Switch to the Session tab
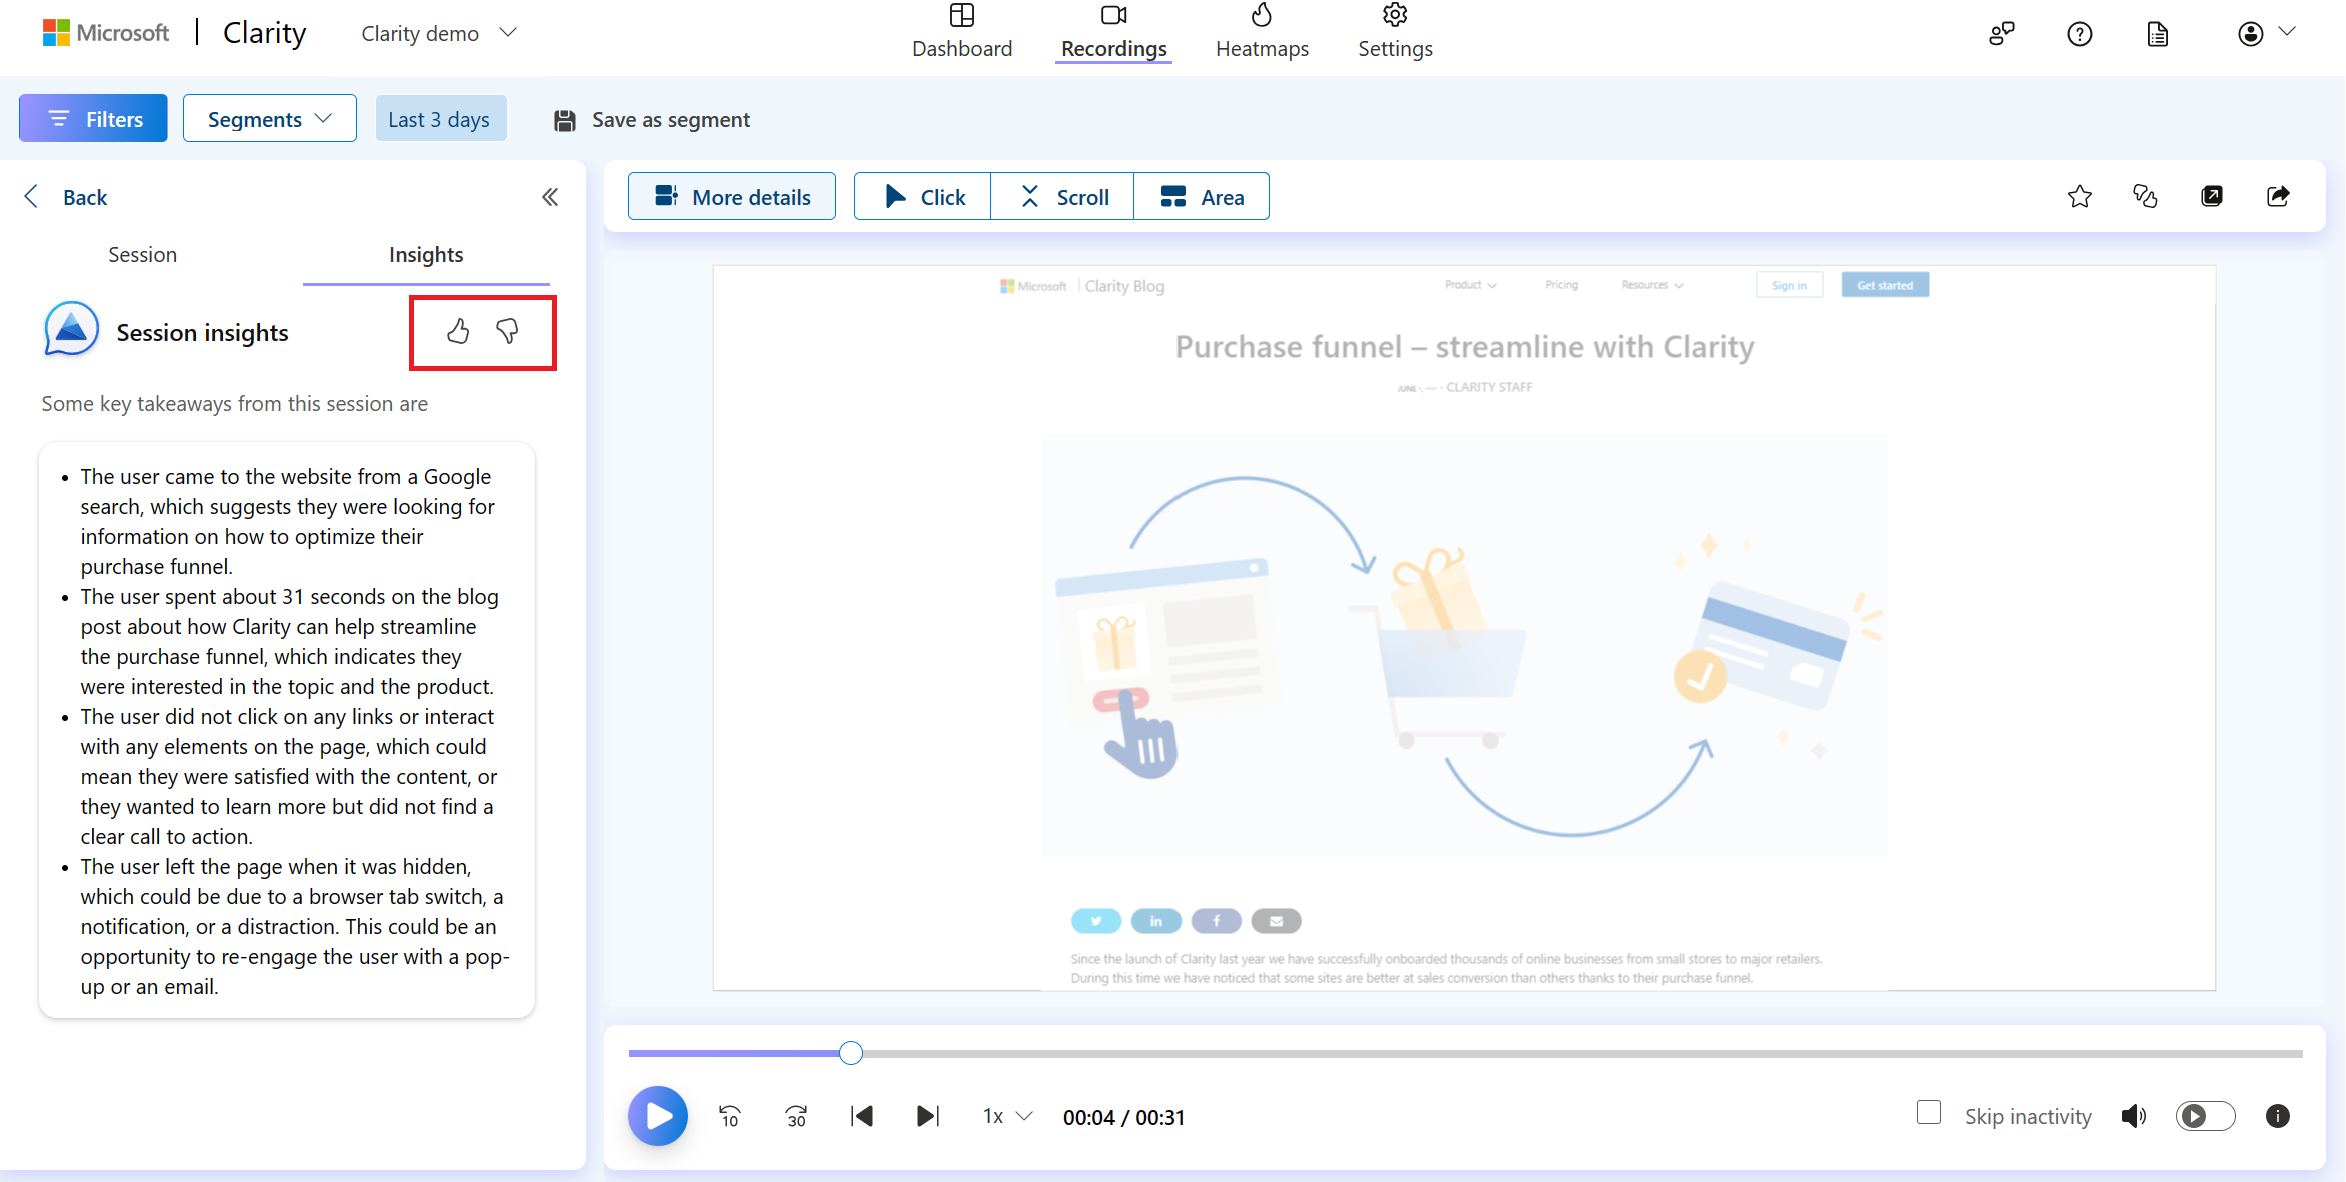The width and height of the screenshot is (2346, 1182). coord(142,255)
